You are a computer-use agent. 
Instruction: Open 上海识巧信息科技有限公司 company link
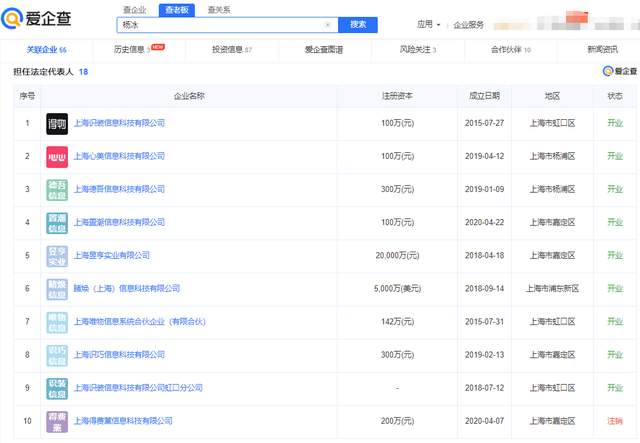pos(119,355)
